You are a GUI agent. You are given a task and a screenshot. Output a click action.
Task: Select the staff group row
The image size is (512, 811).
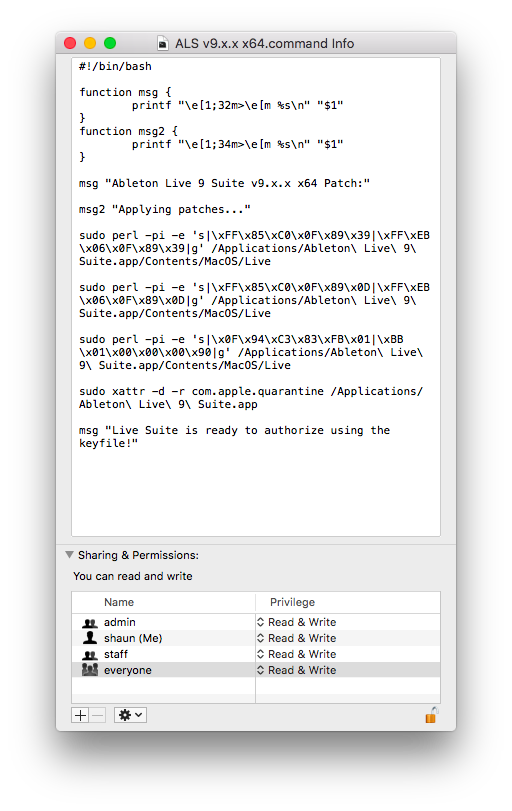tap(256, 654)
